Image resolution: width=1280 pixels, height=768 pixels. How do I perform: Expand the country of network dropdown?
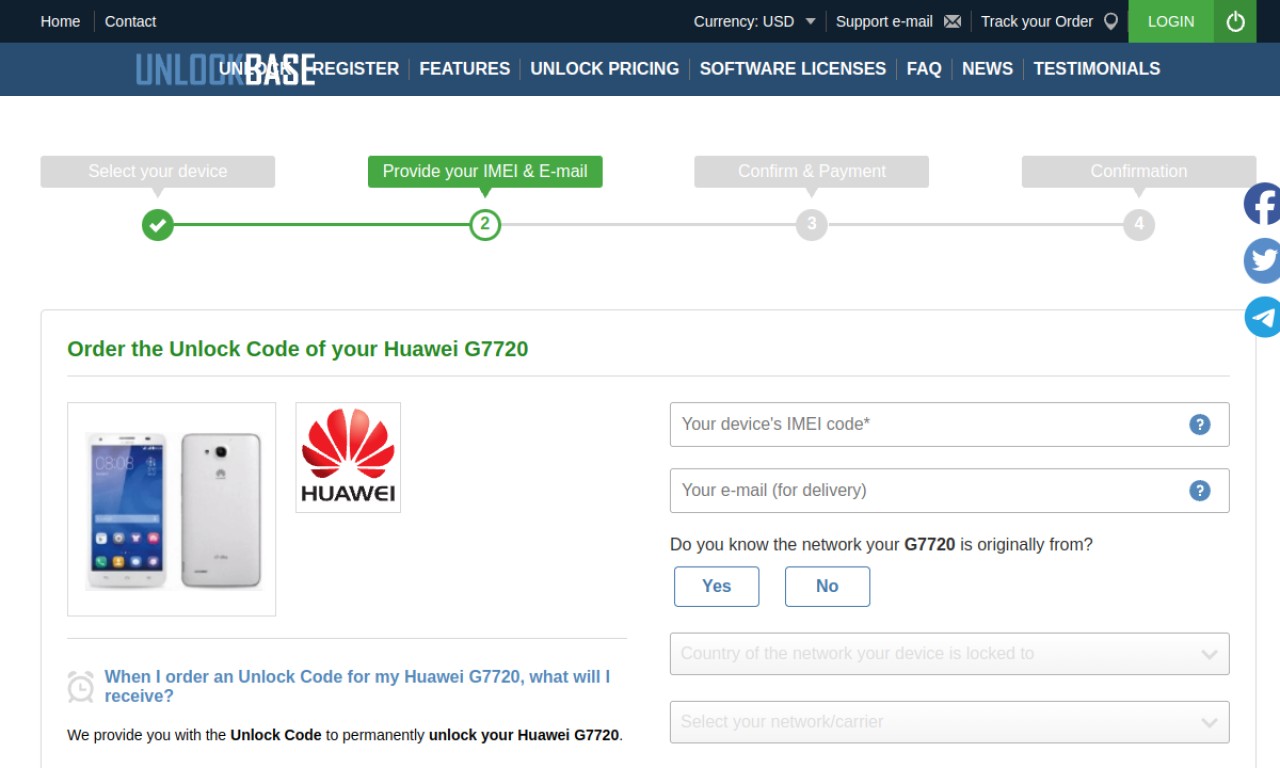(x=949, y=654)
